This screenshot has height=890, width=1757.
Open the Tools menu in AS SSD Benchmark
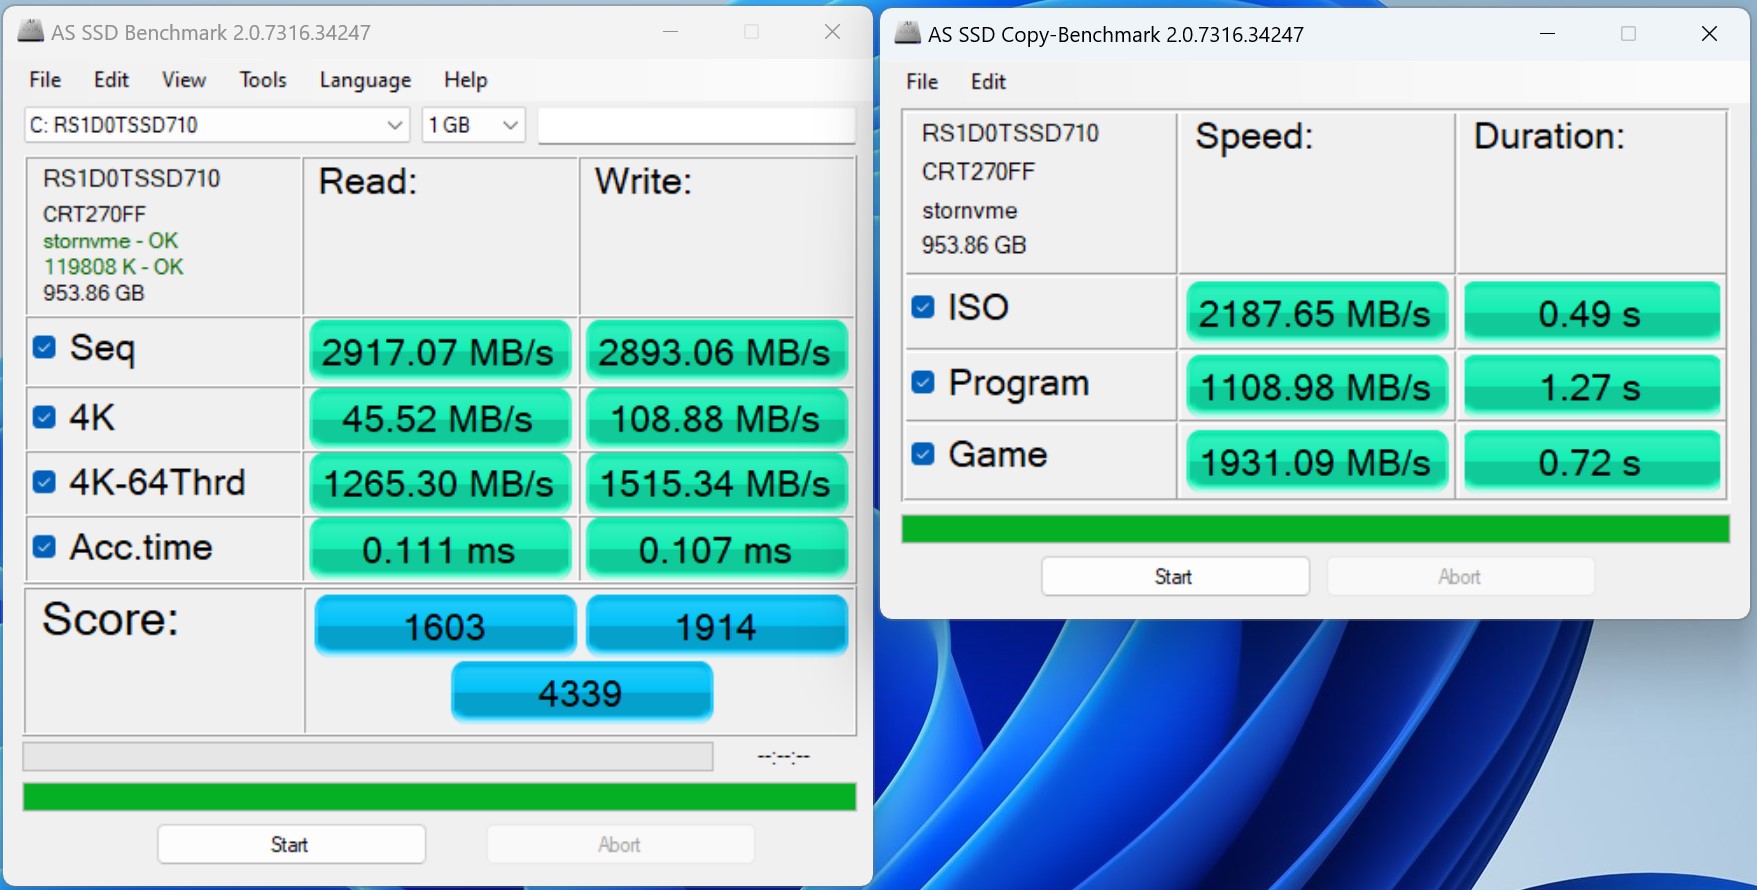tap(263, 80)
